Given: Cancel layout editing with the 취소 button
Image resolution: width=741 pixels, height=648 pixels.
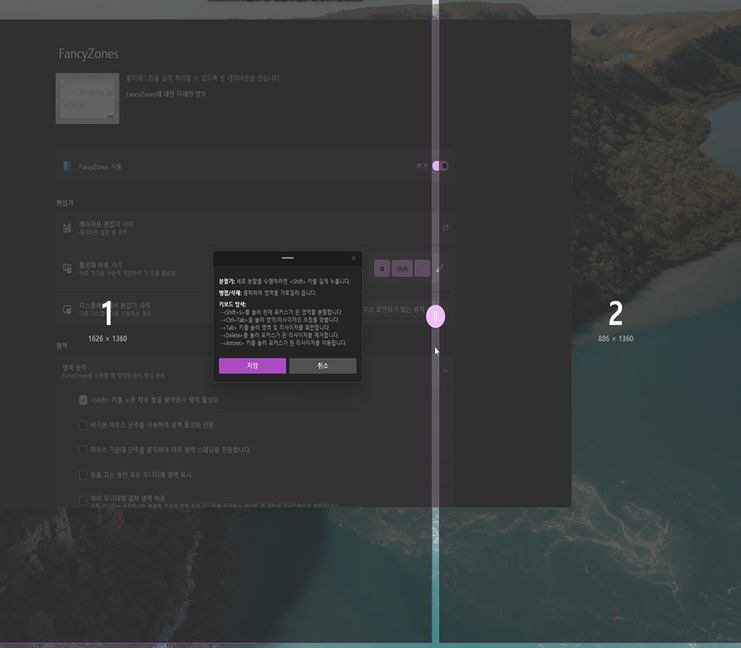Looking at the screenshot, I should point(323,365).
